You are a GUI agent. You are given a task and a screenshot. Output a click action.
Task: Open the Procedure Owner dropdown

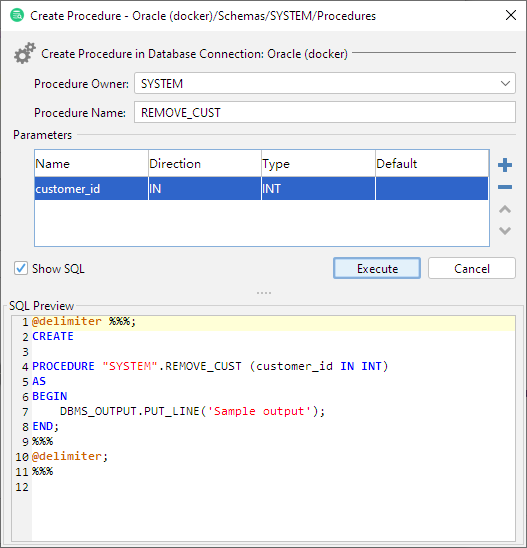click(325, 83)
